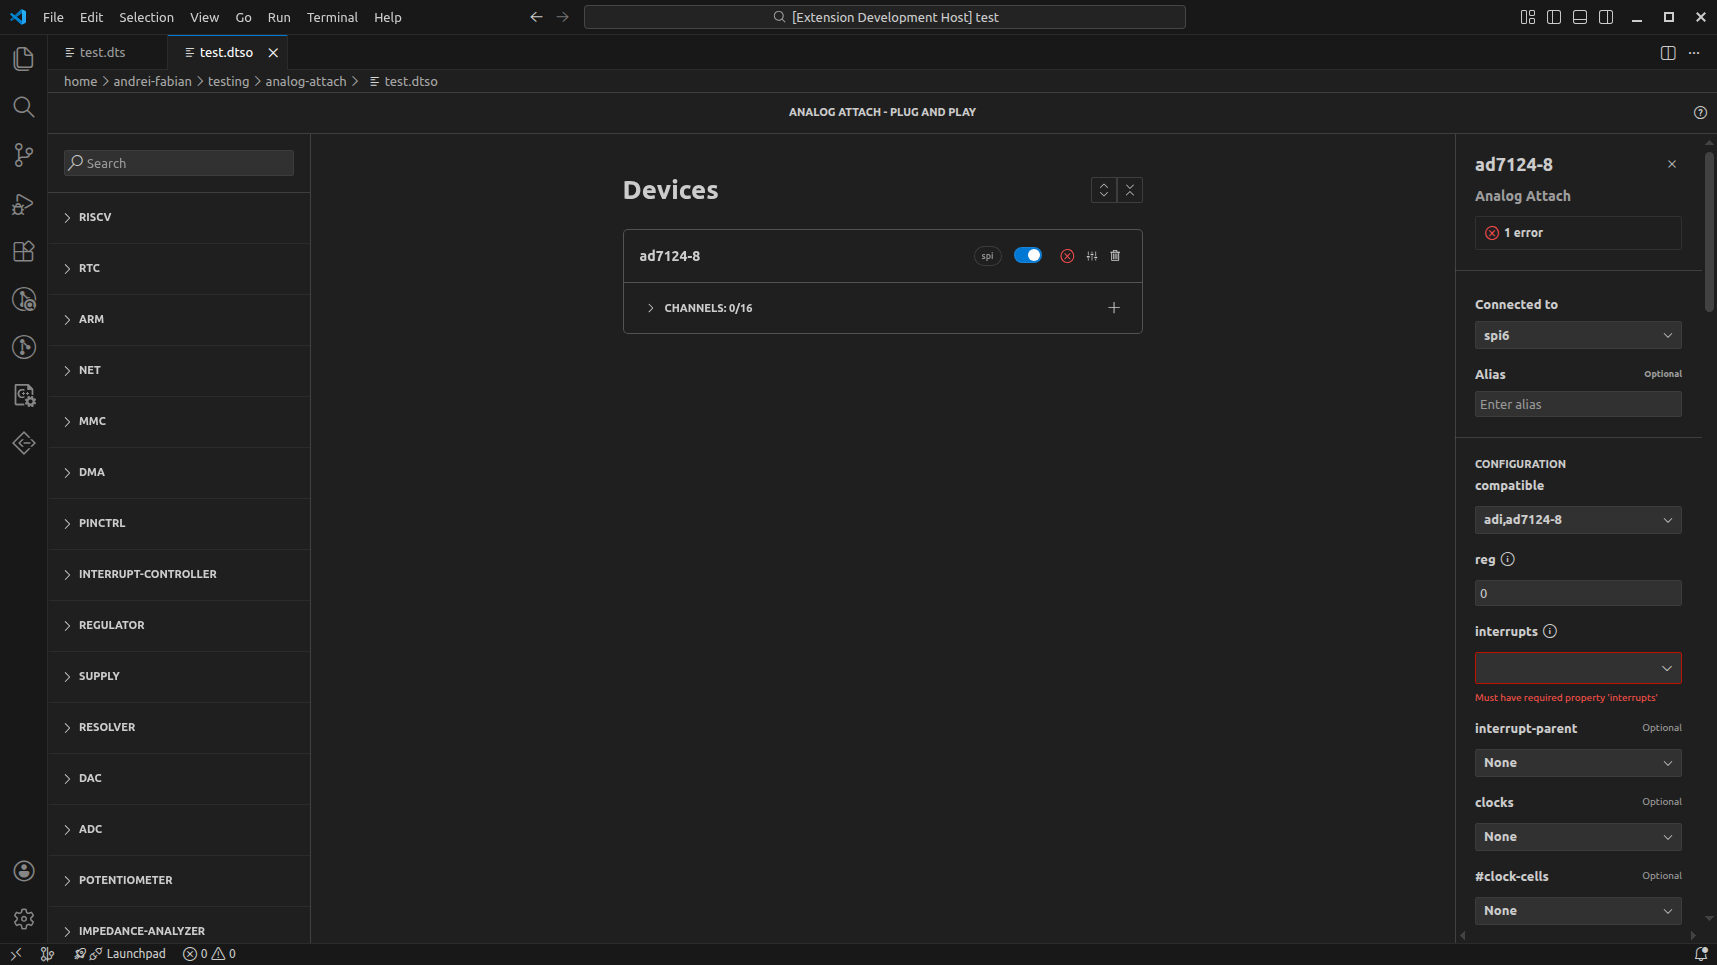This screenshot has height=965, width=1717.
Task: Open the device configuration sliders icon
Action: [x=1091, y=256]
